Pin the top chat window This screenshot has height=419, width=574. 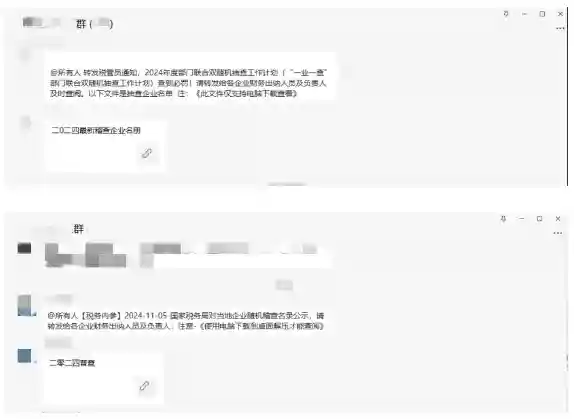[x=506, y=14]
